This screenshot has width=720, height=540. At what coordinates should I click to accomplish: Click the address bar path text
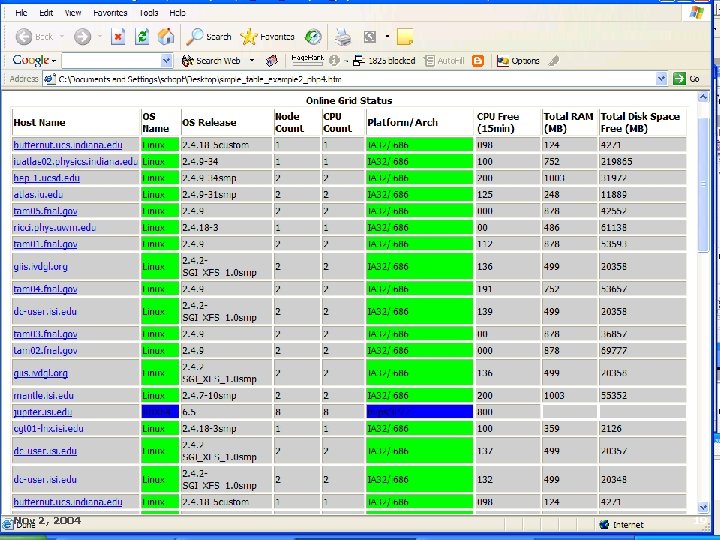tap(200, 79)
